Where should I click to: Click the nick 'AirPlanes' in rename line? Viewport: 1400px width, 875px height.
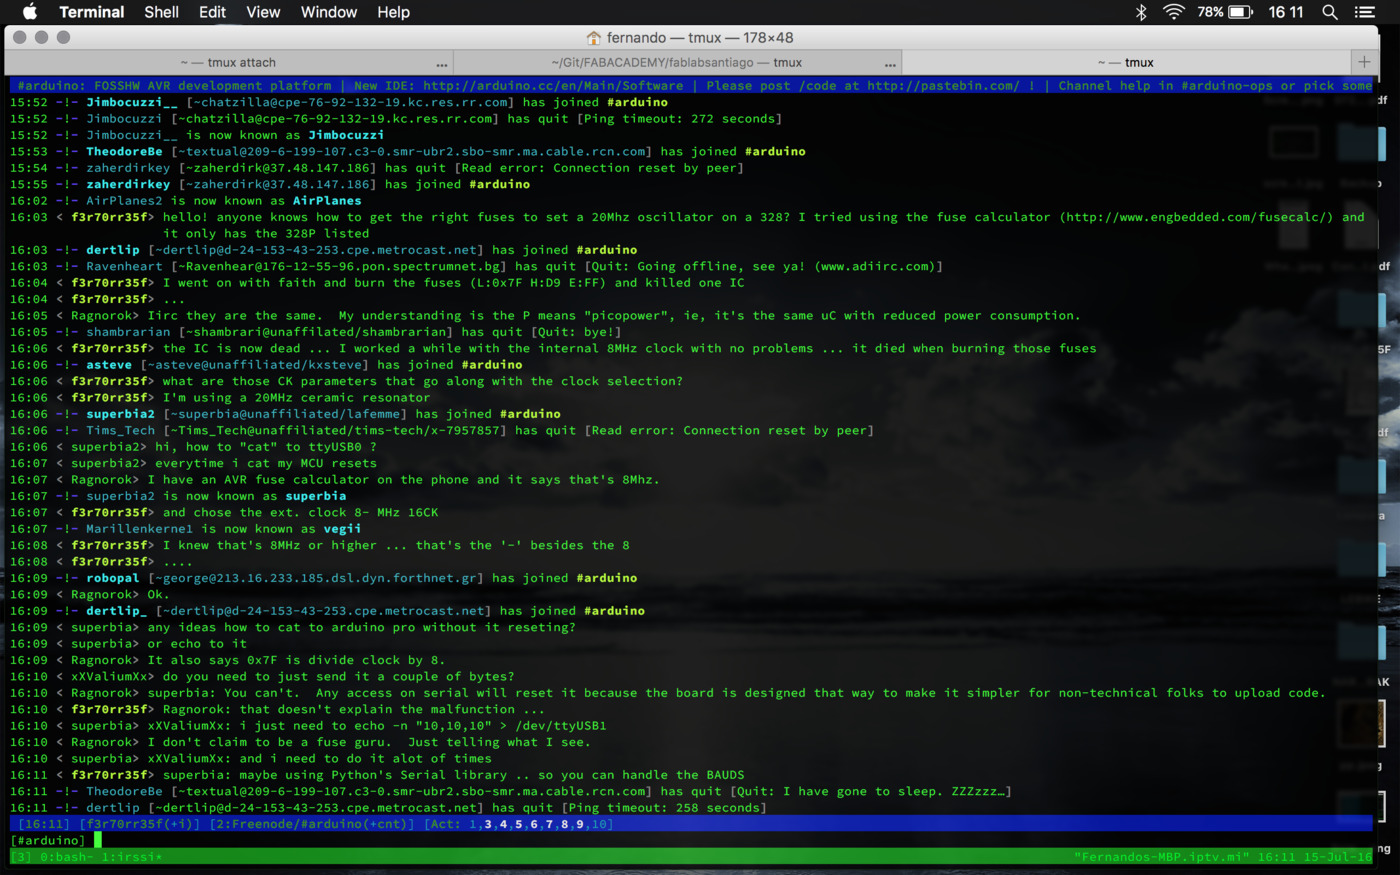click(327, 201)
